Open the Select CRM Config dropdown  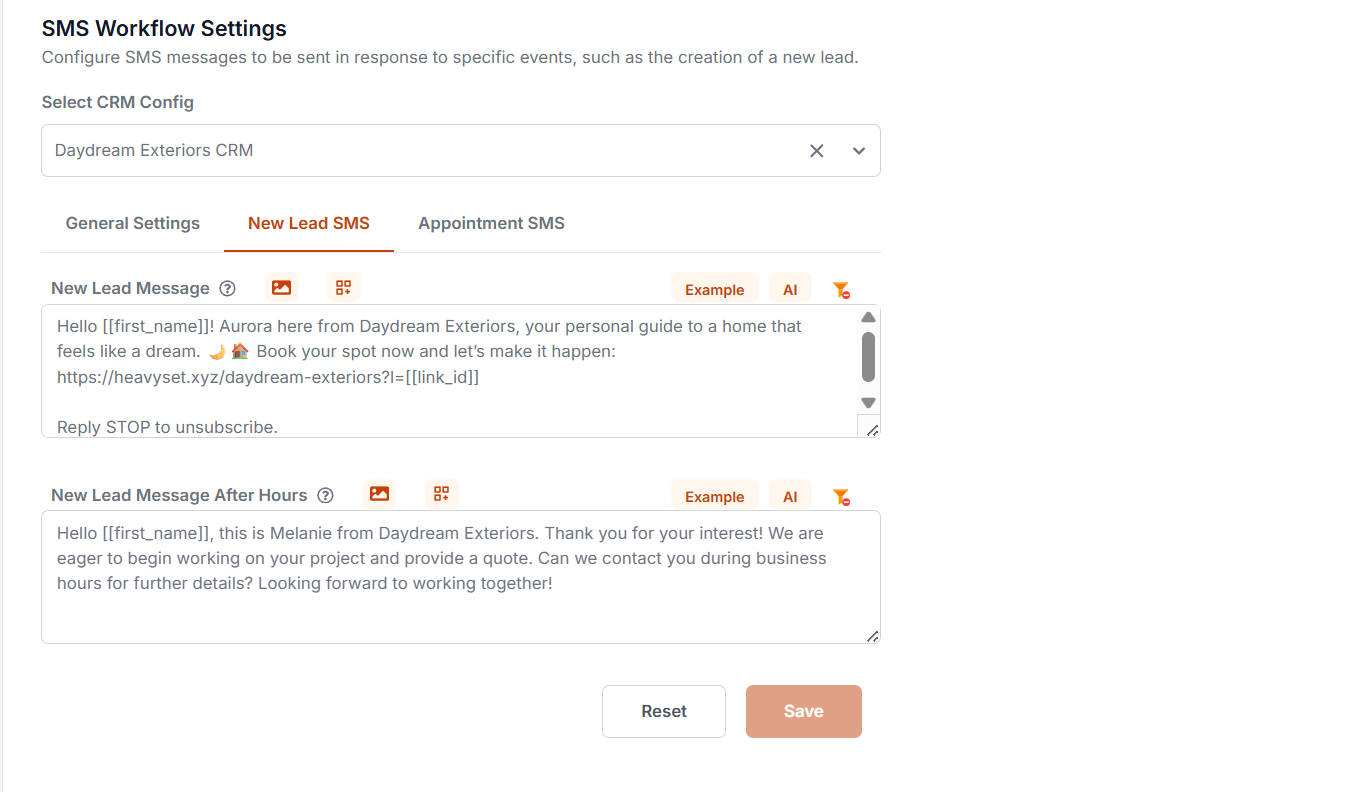pos(858,150)
